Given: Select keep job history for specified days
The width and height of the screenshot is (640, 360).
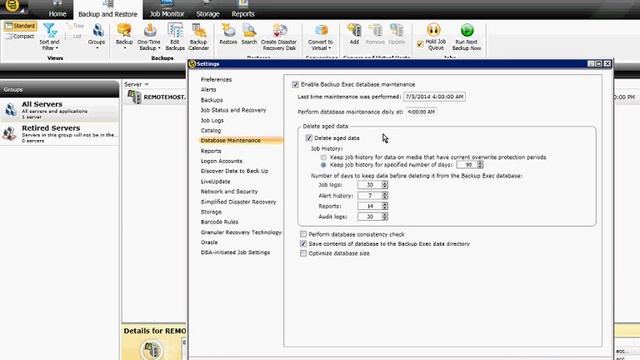Looking at the screenshot, I should click(323, 165).
